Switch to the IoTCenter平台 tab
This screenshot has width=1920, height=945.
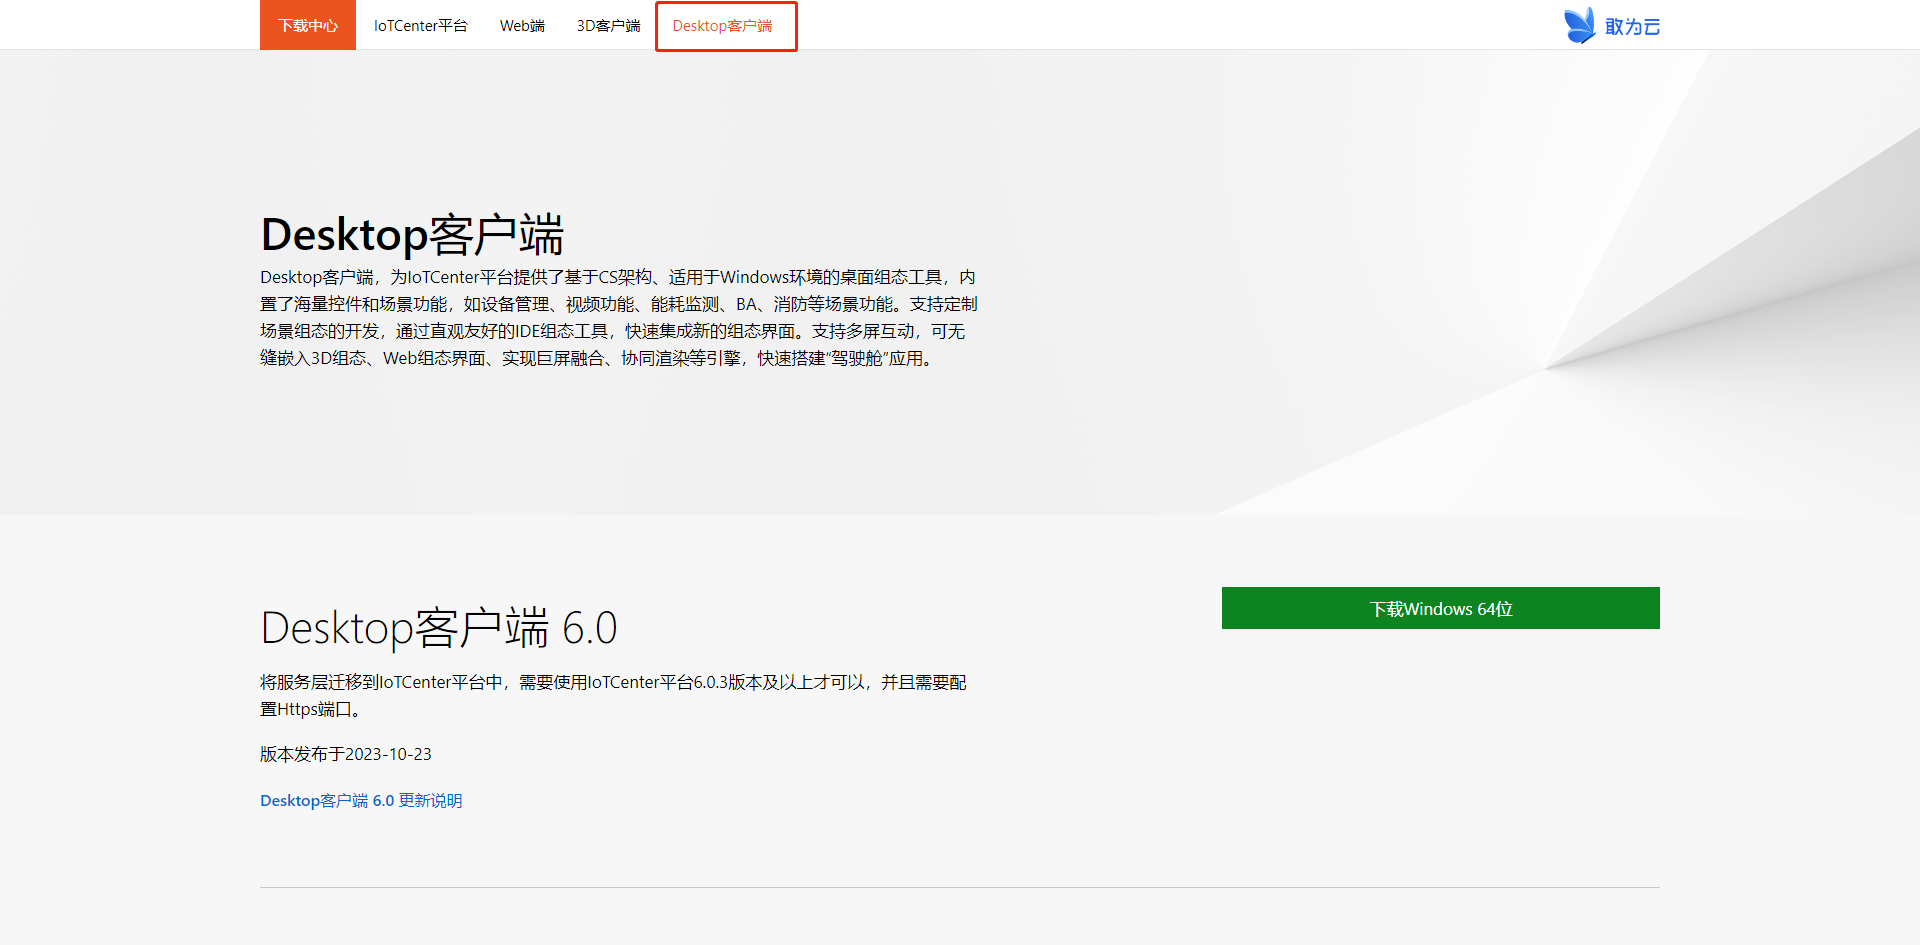420,26
